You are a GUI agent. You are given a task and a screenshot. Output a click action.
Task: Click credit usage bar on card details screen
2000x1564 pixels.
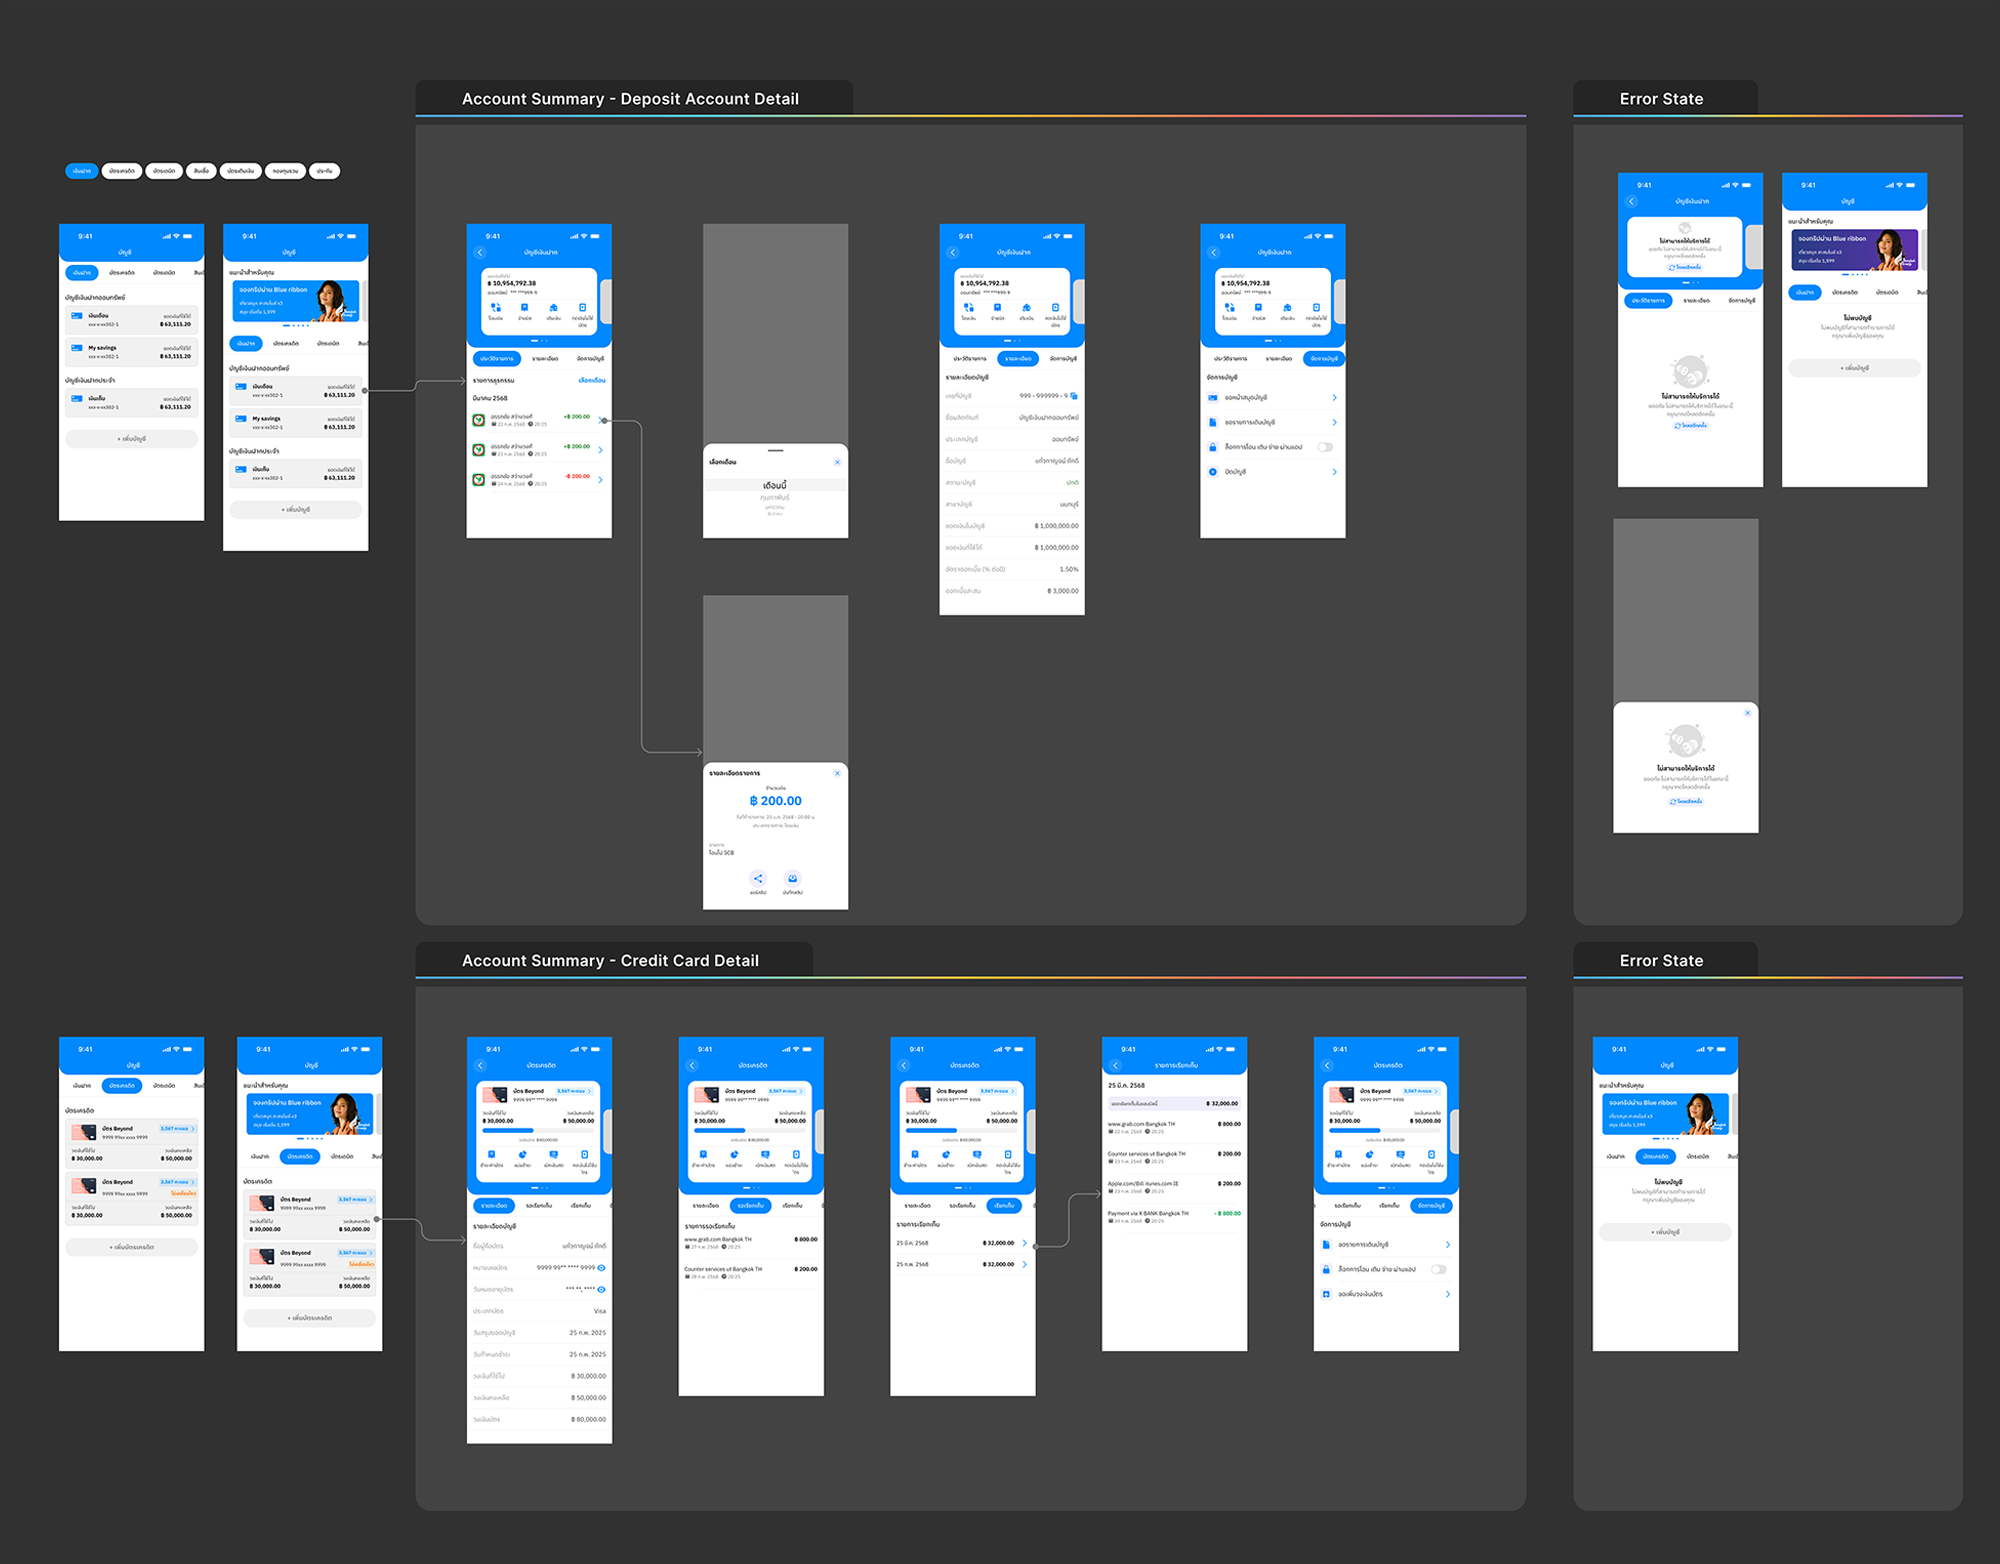tap(539, 1131)
